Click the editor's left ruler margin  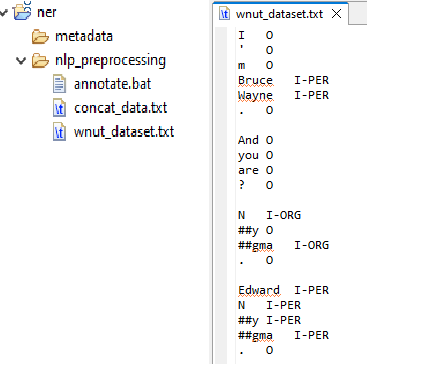click(x=221, y=195)
